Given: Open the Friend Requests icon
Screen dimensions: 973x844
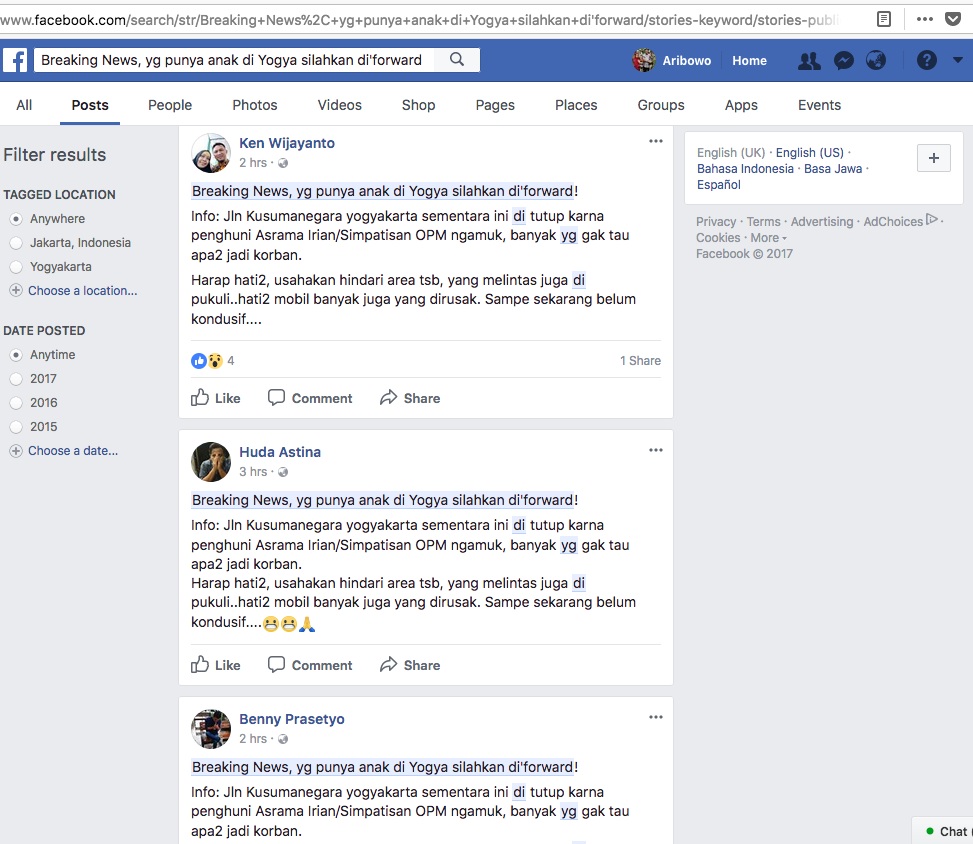Looking at the screenshot, I should (x=809, y=60).
